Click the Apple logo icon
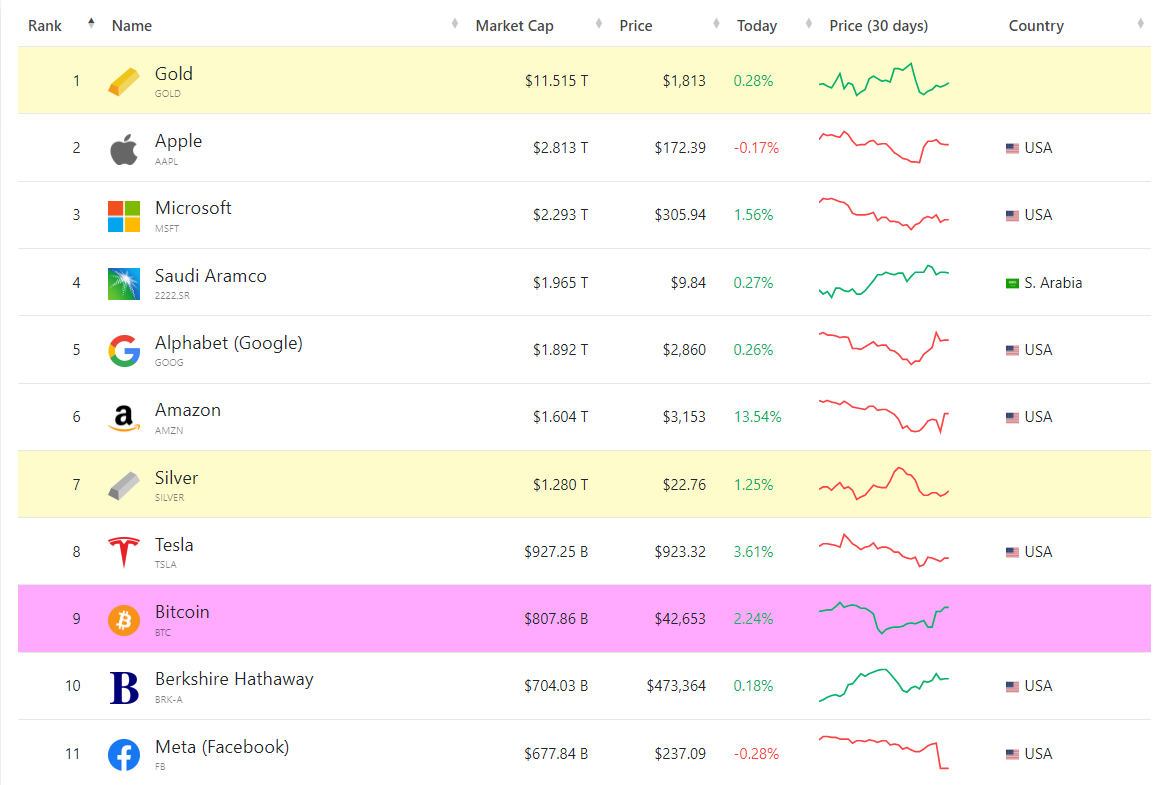The width and height of the screenshot is (1166, 785). click(123, 149)
